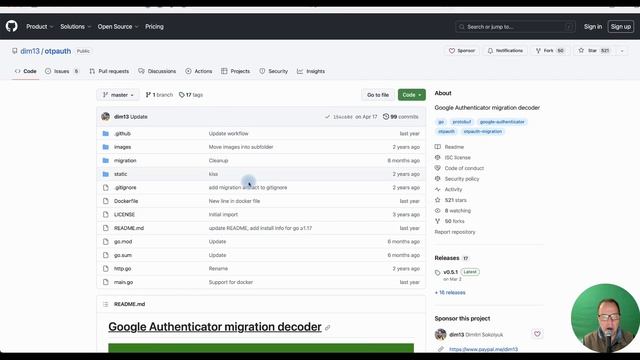
Task: Expand the Open Source menu
Action: coord(118,27)
